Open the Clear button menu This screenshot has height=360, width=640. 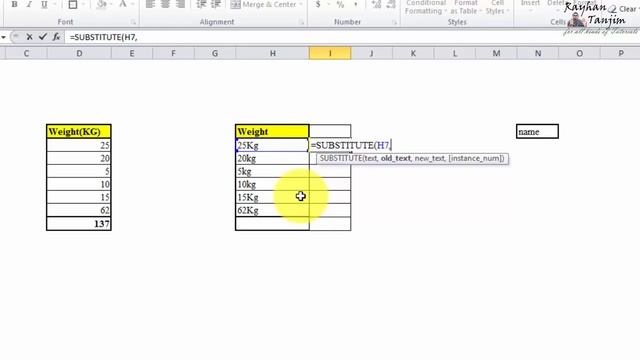pos(623,9)
